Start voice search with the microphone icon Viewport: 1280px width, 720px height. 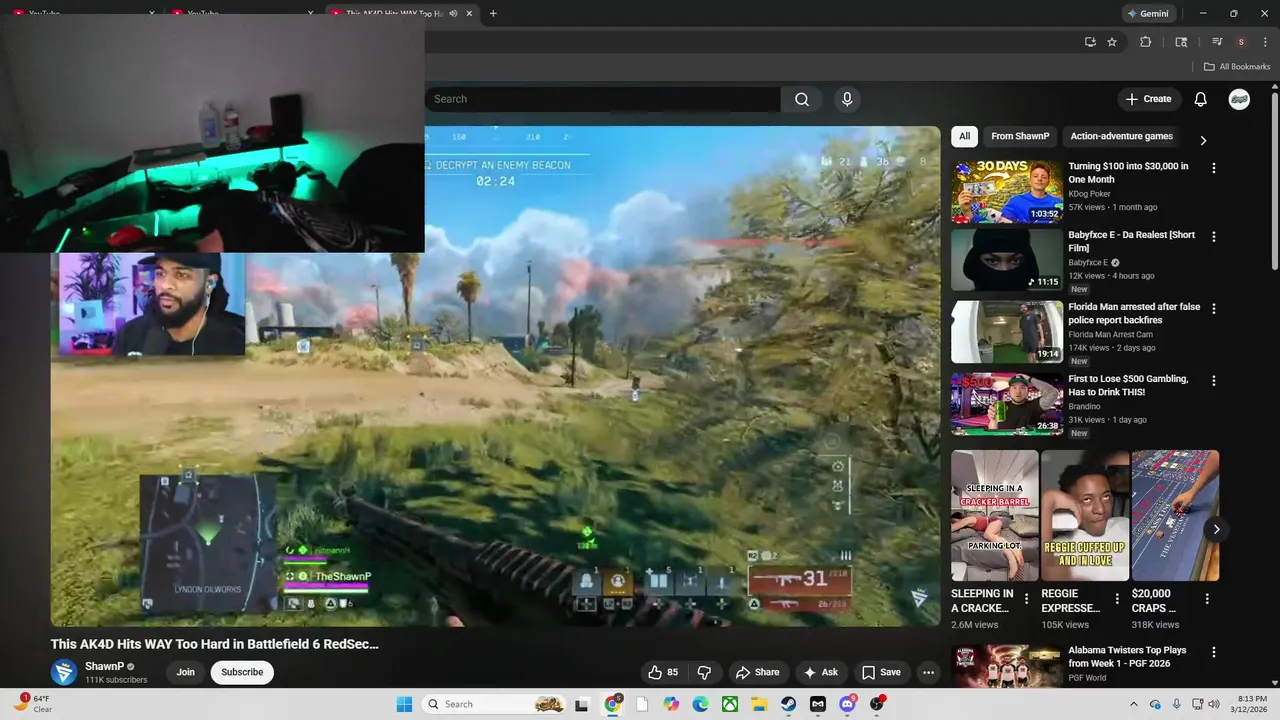(x=847, y=99)
